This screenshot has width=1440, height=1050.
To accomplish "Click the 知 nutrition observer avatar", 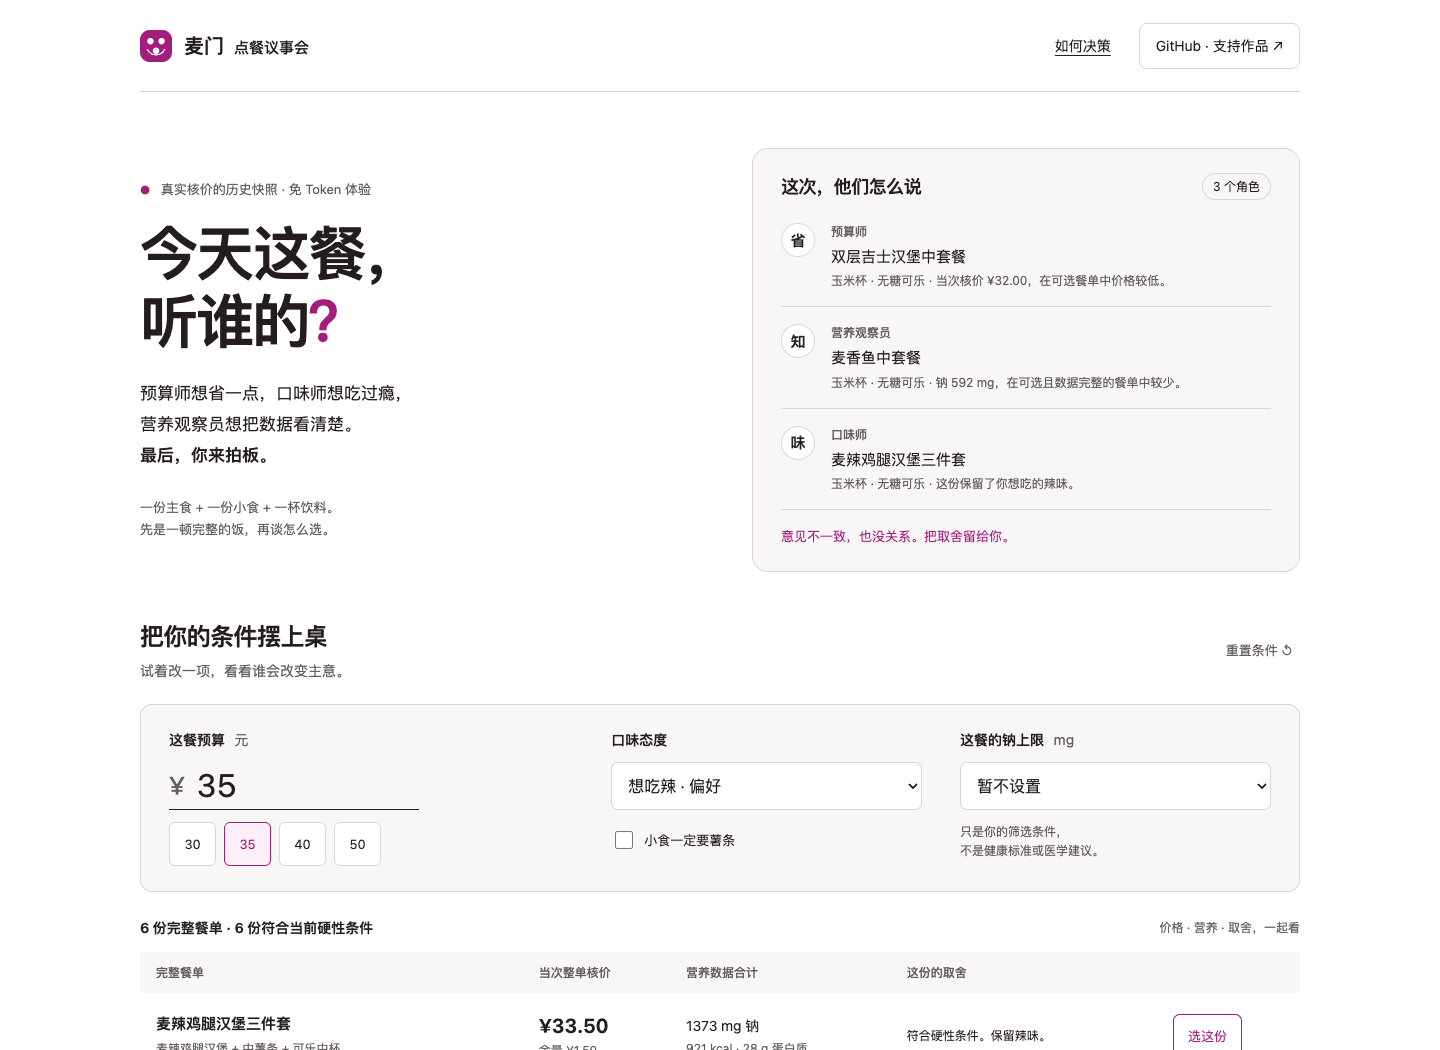I will 798,342.
